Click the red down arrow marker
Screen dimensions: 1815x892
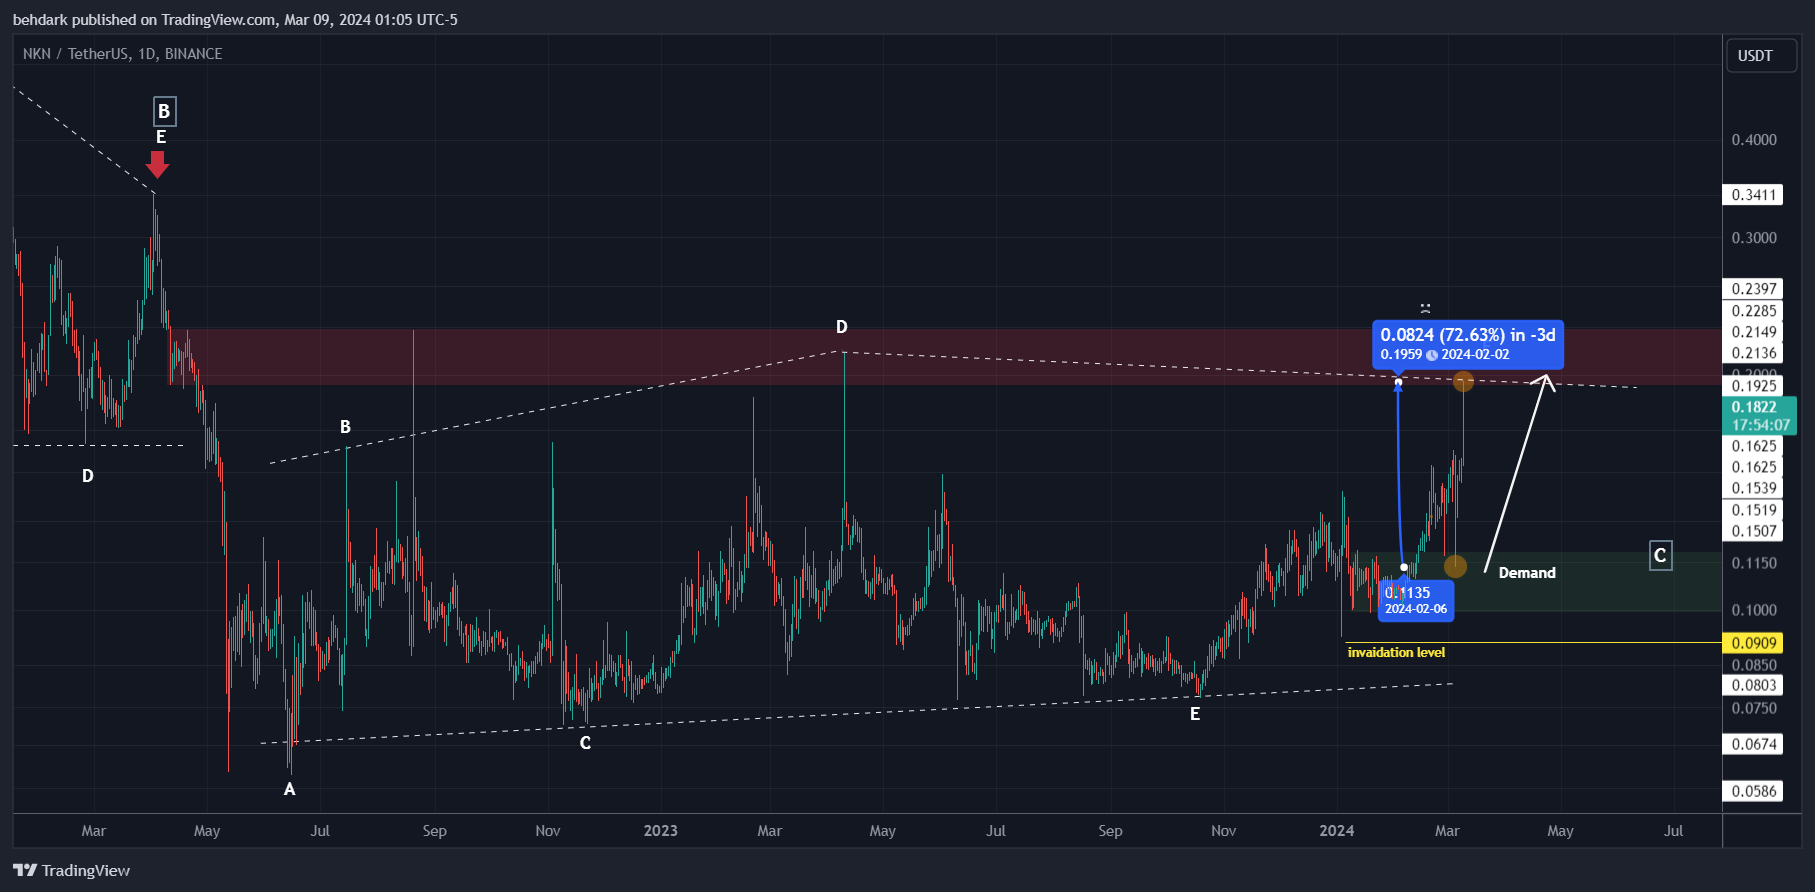tap(157, 164)
